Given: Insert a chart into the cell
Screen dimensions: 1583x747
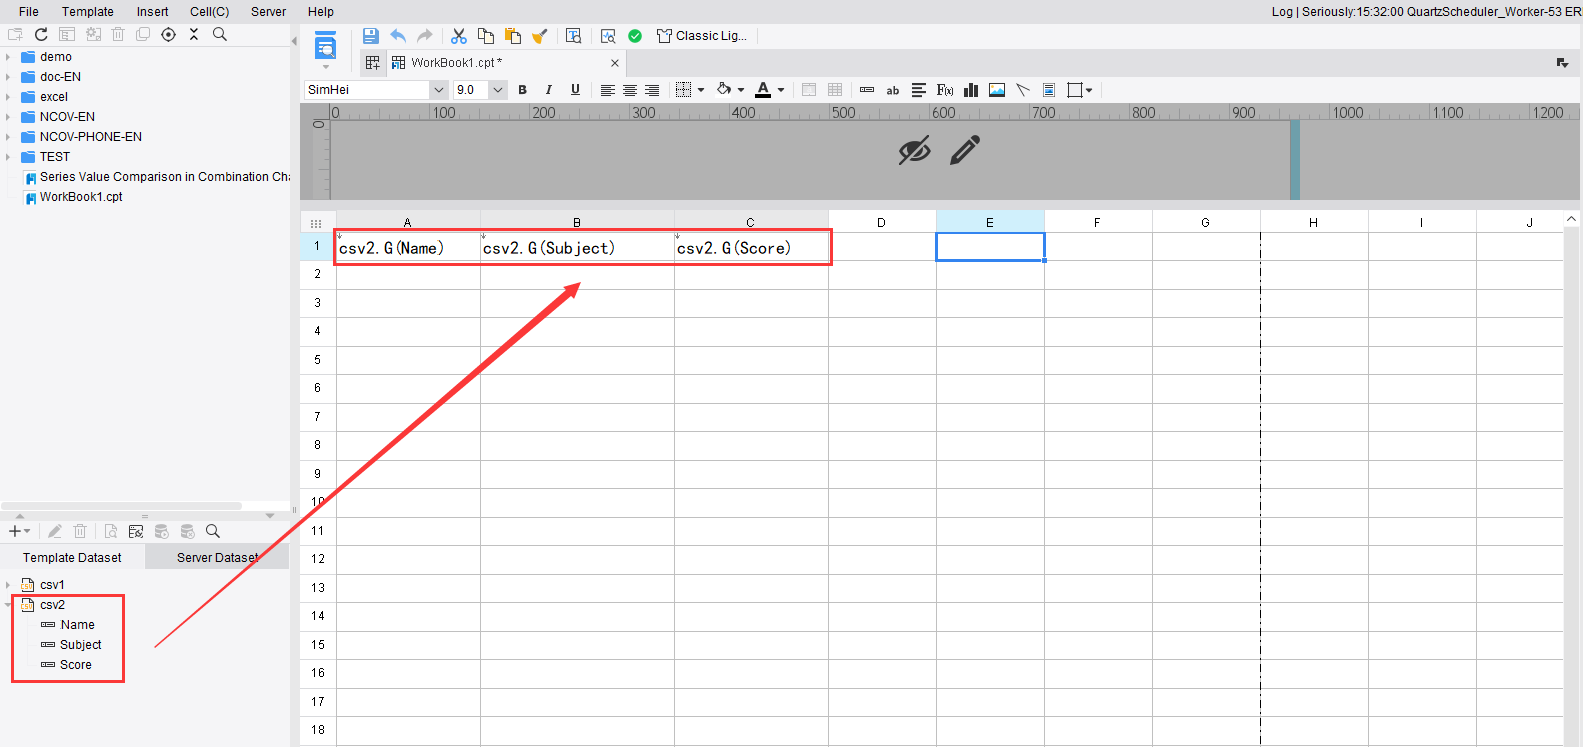Looking at the screenshot, I should point(971,90).
